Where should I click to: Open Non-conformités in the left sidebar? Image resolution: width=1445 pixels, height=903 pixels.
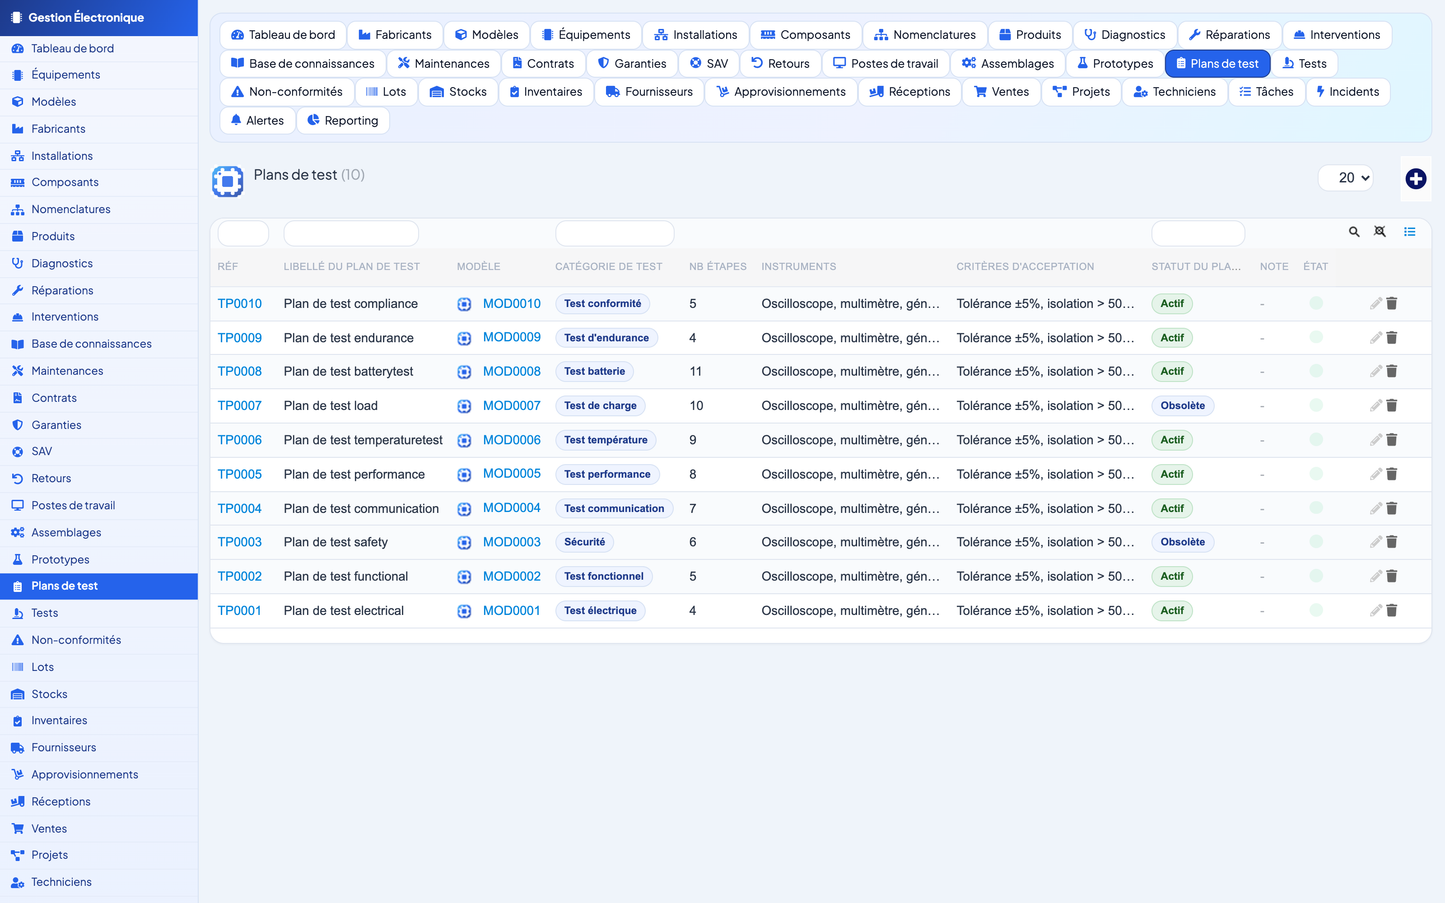point(76,640)
